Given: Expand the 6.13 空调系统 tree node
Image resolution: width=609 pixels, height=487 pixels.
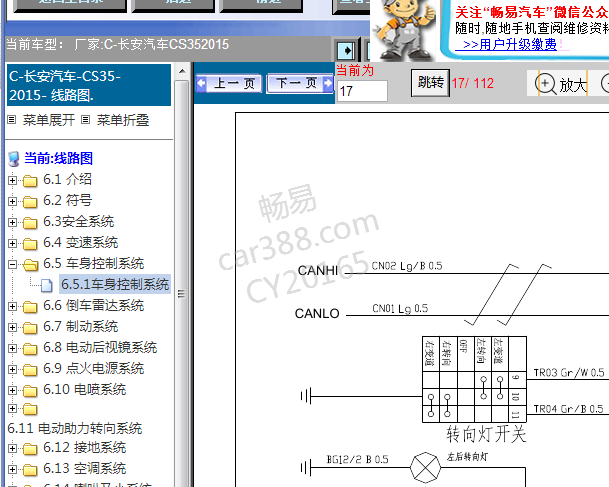Looking at the screenshot, I should (x=12, y=470).
